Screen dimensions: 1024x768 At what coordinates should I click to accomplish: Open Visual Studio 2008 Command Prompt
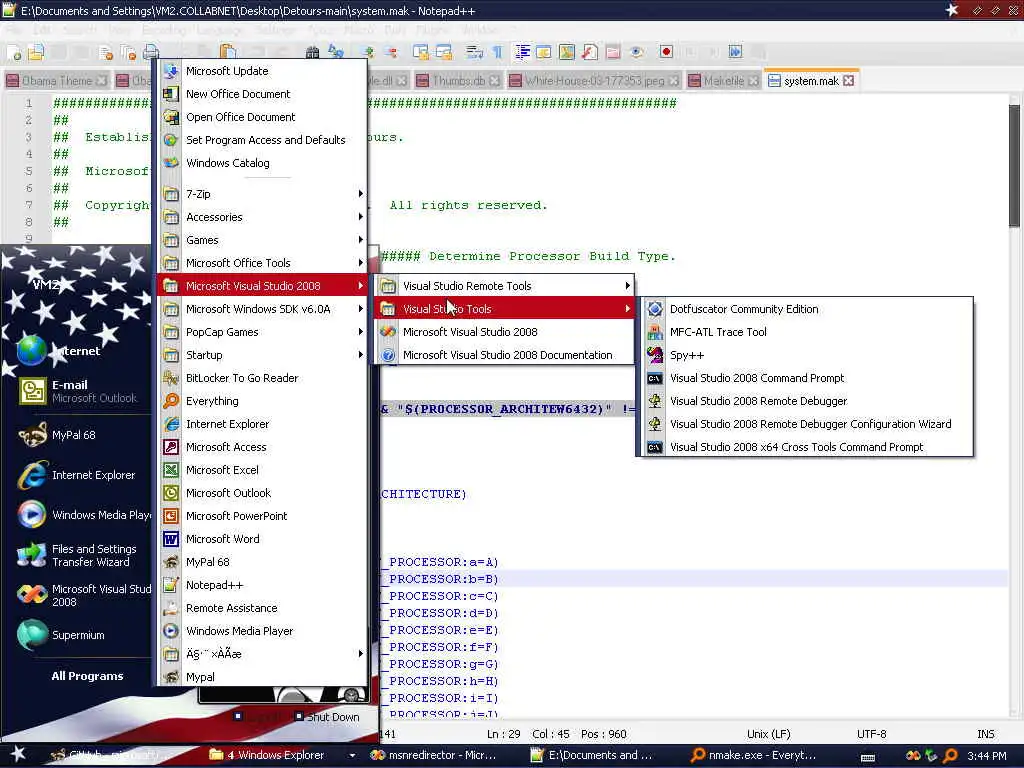point(807,377)
